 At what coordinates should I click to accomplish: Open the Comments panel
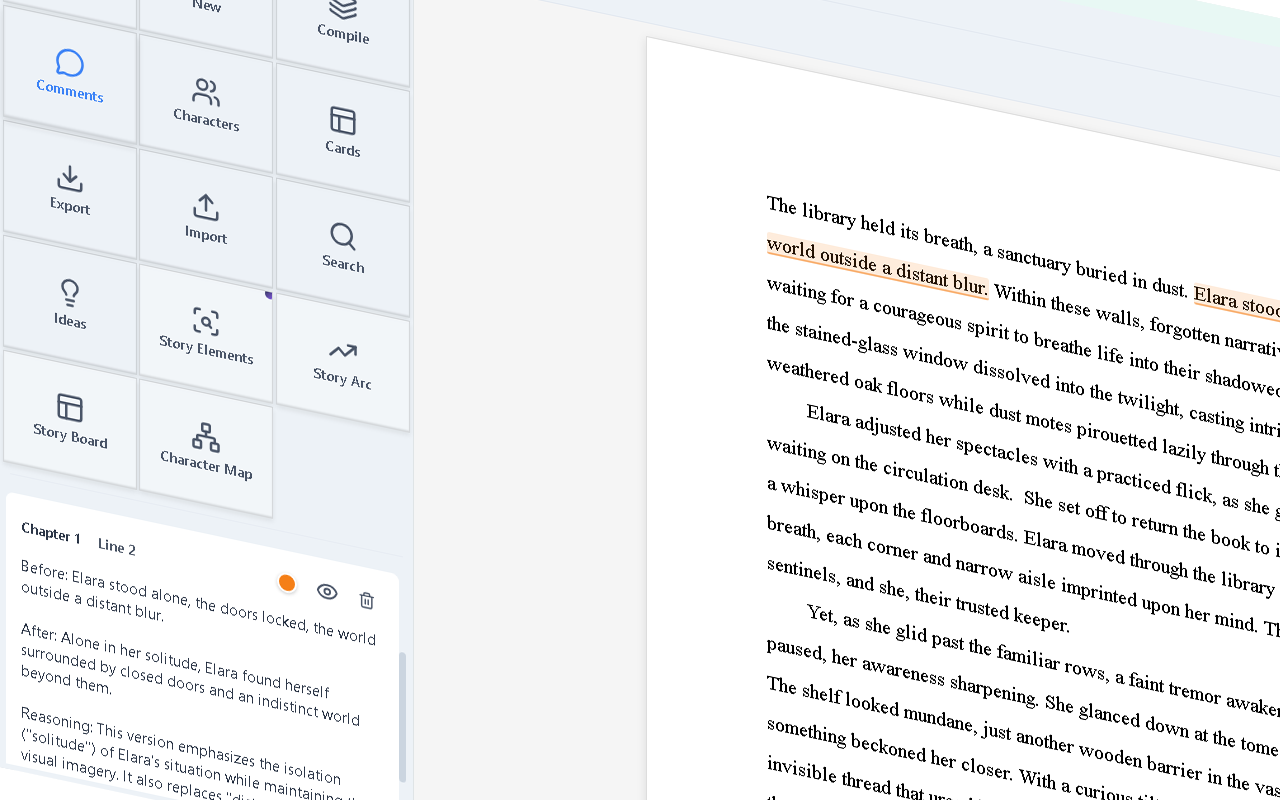(x=70, y=76)
